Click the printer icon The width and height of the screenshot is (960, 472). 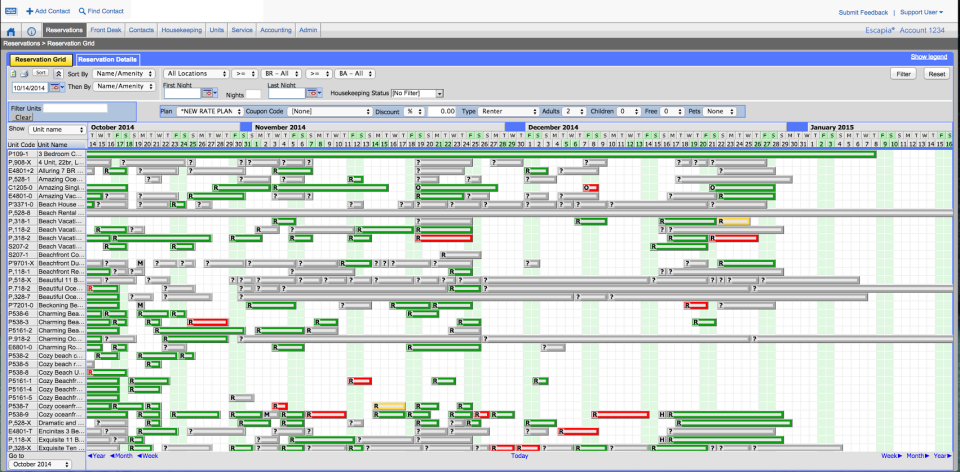click(24, 73)
